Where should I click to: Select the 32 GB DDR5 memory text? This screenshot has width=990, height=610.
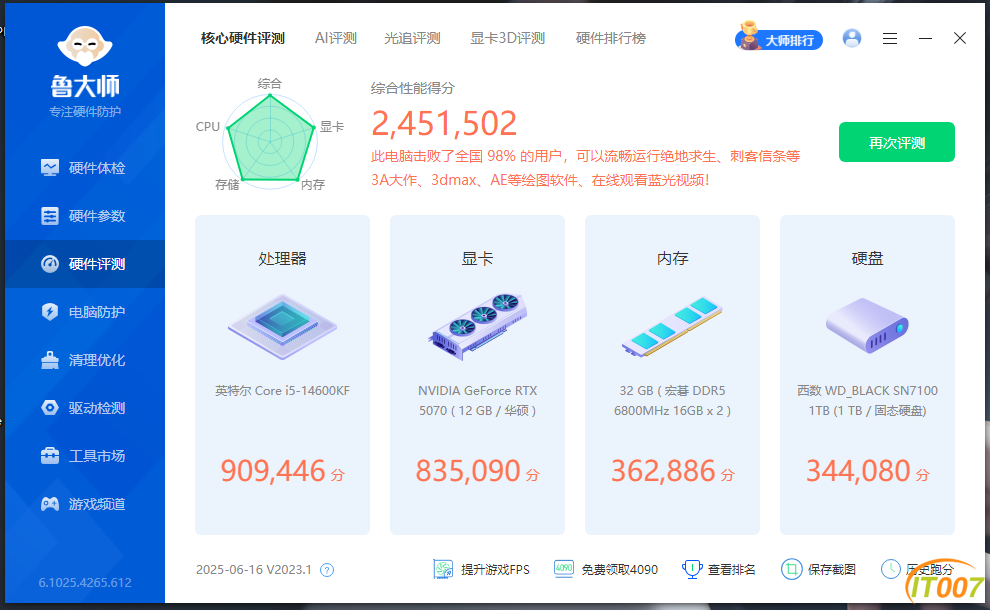[672, 401]
